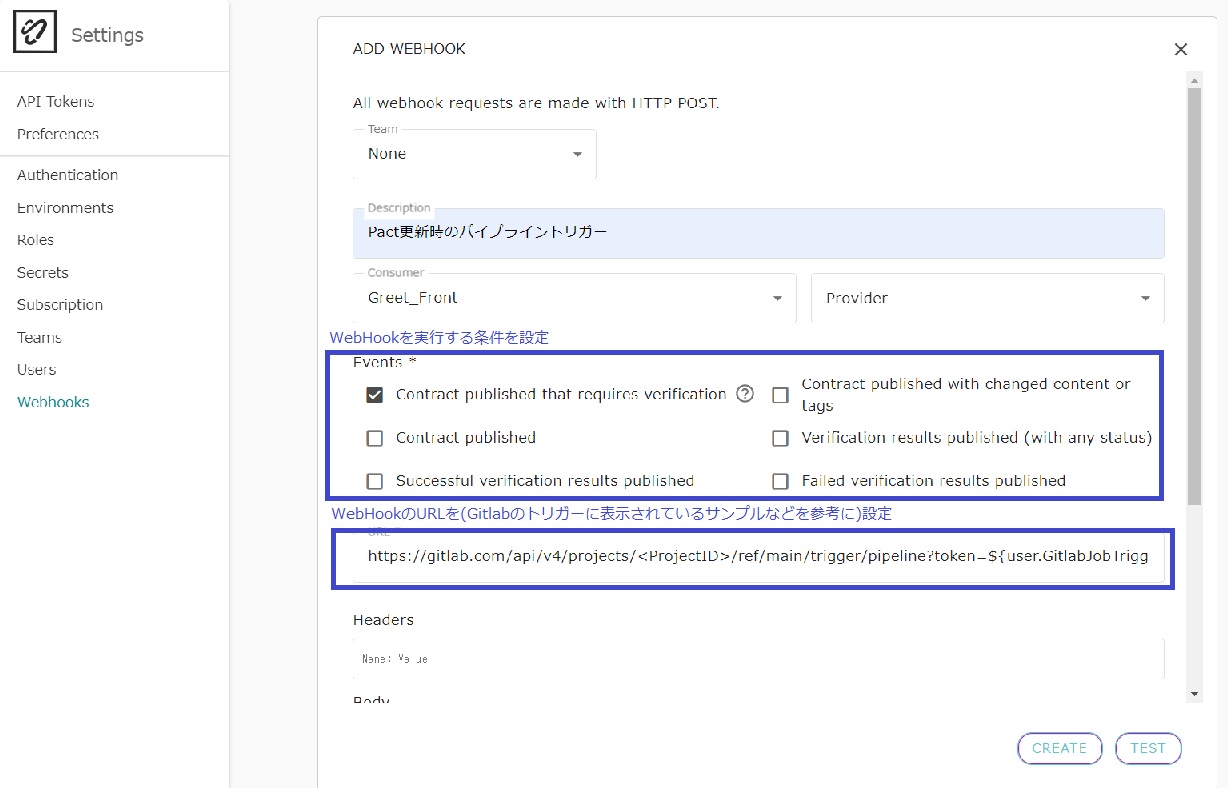Go to Environments in the sidebar

[x=65, y=208]
